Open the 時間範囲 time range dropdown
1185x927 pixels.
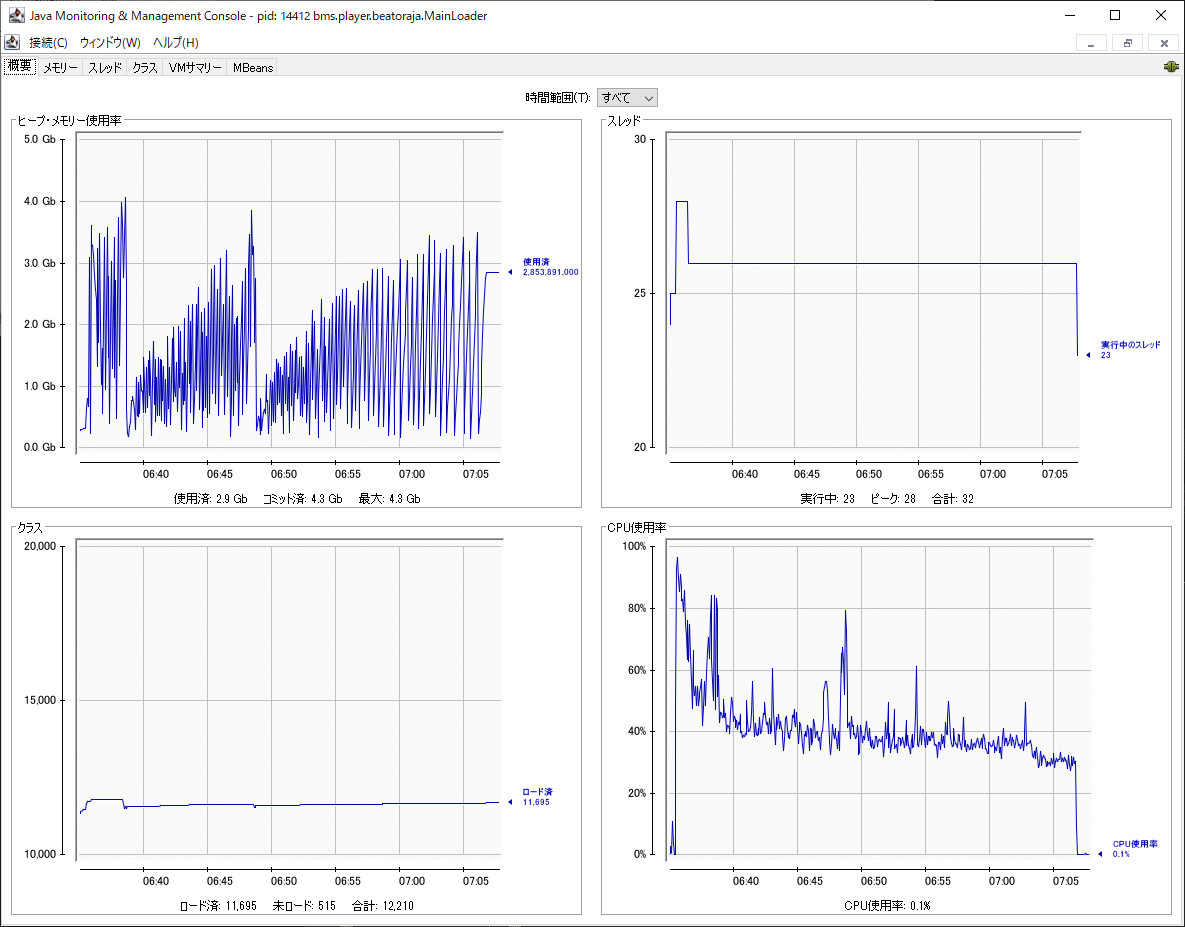tap(627, 97)
